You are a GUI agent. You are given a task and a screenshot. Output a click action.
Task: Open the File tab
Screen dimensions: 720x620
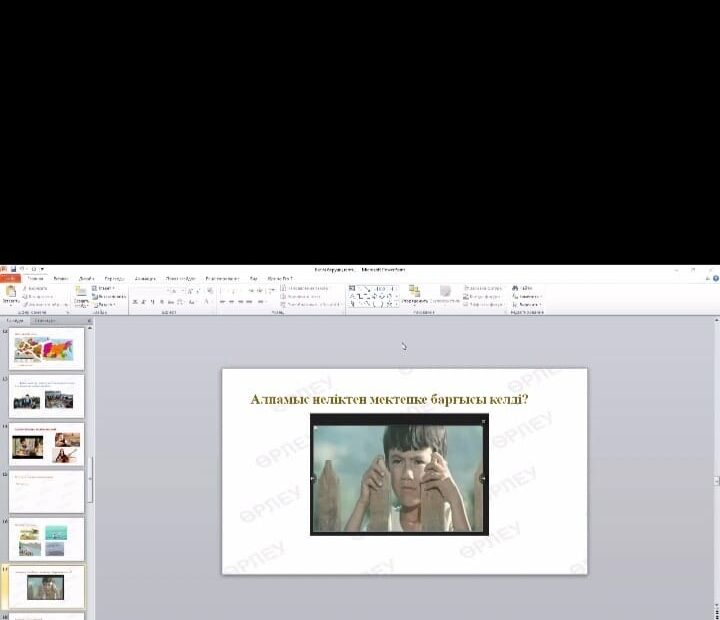point(9,279)
